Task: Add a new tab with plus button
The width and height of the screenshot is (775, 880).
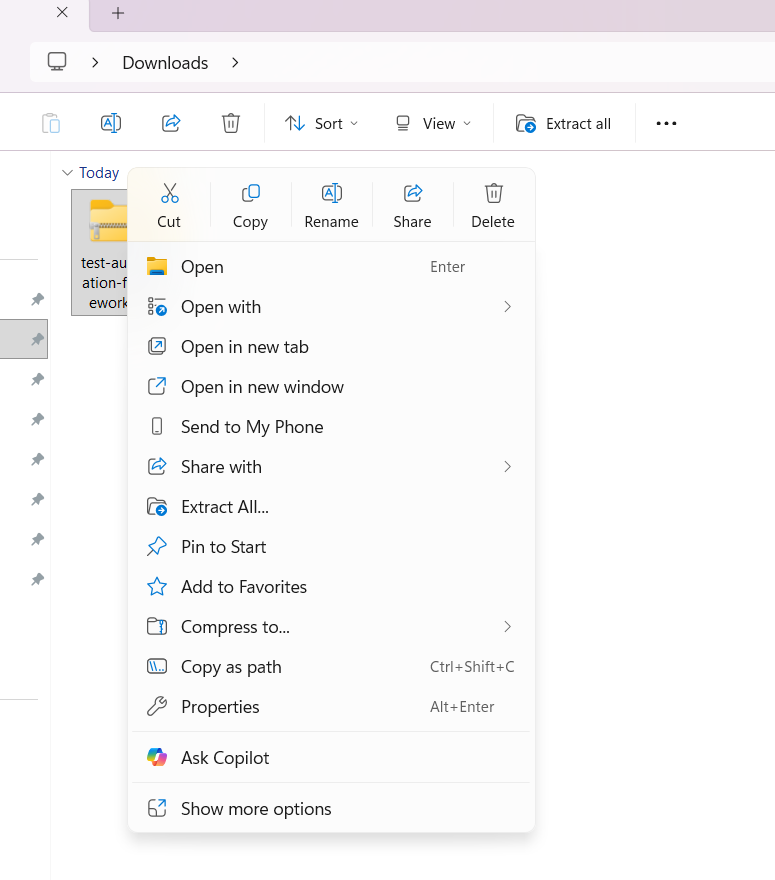Action: pyautogui.click(x=118, y=13)
